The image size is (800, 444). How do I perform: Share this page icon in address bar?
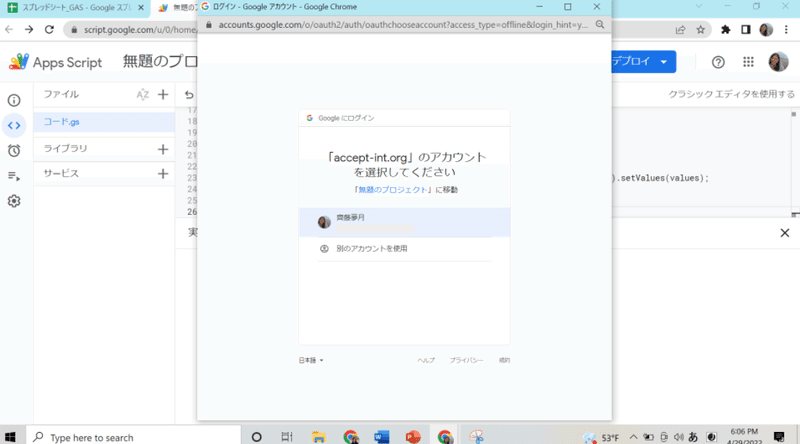click(680, 30)
